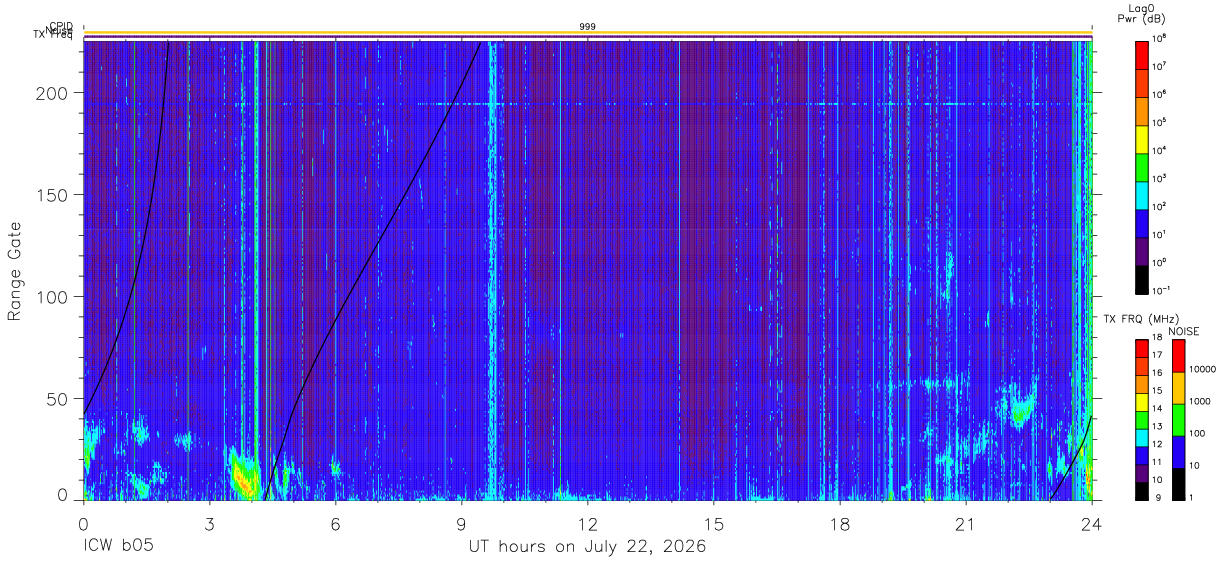Click the 3 tick label on UT hours axis
The image size is (1228, 567).
pos(210,524)
